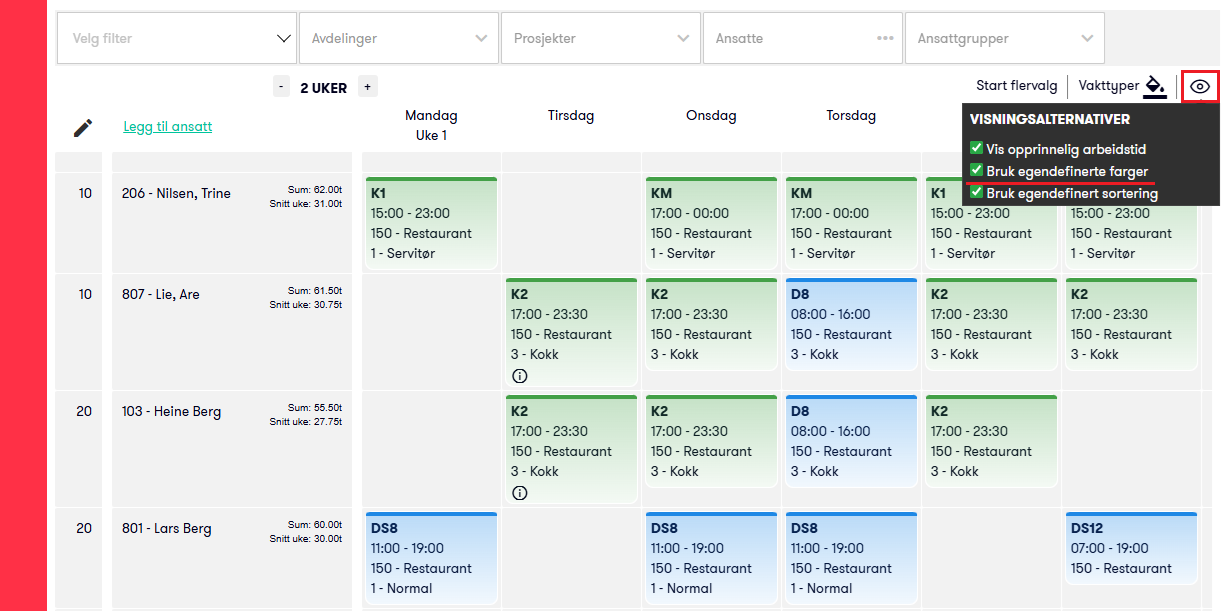Expand the Avdelinger dropdown
Viewport: 1225px width, 611px height.
coord(398,38)
